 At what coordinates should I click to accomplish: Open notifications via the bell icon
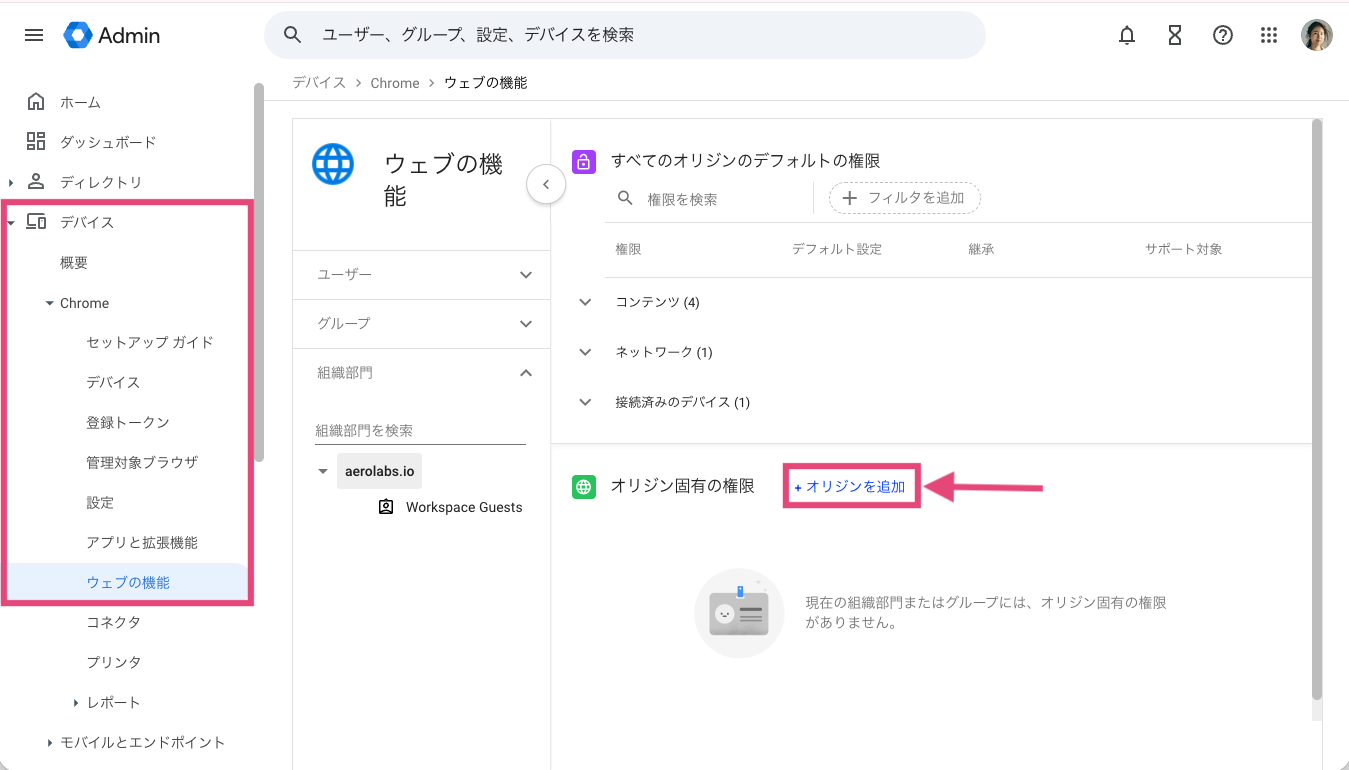(1126, 35)
